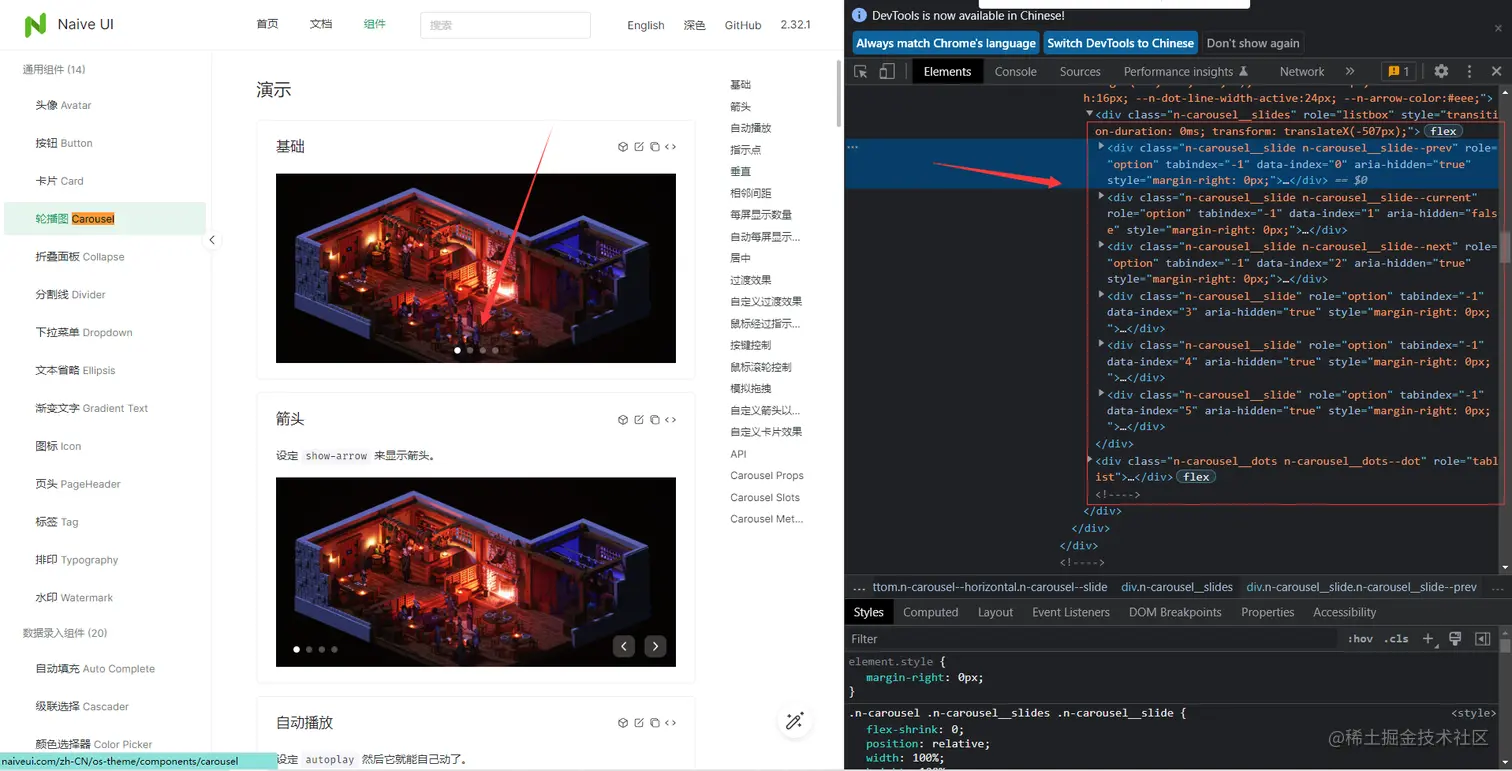
Task: Click Switch DevTools to Chinese button
Action: (x=1120, y=43)
